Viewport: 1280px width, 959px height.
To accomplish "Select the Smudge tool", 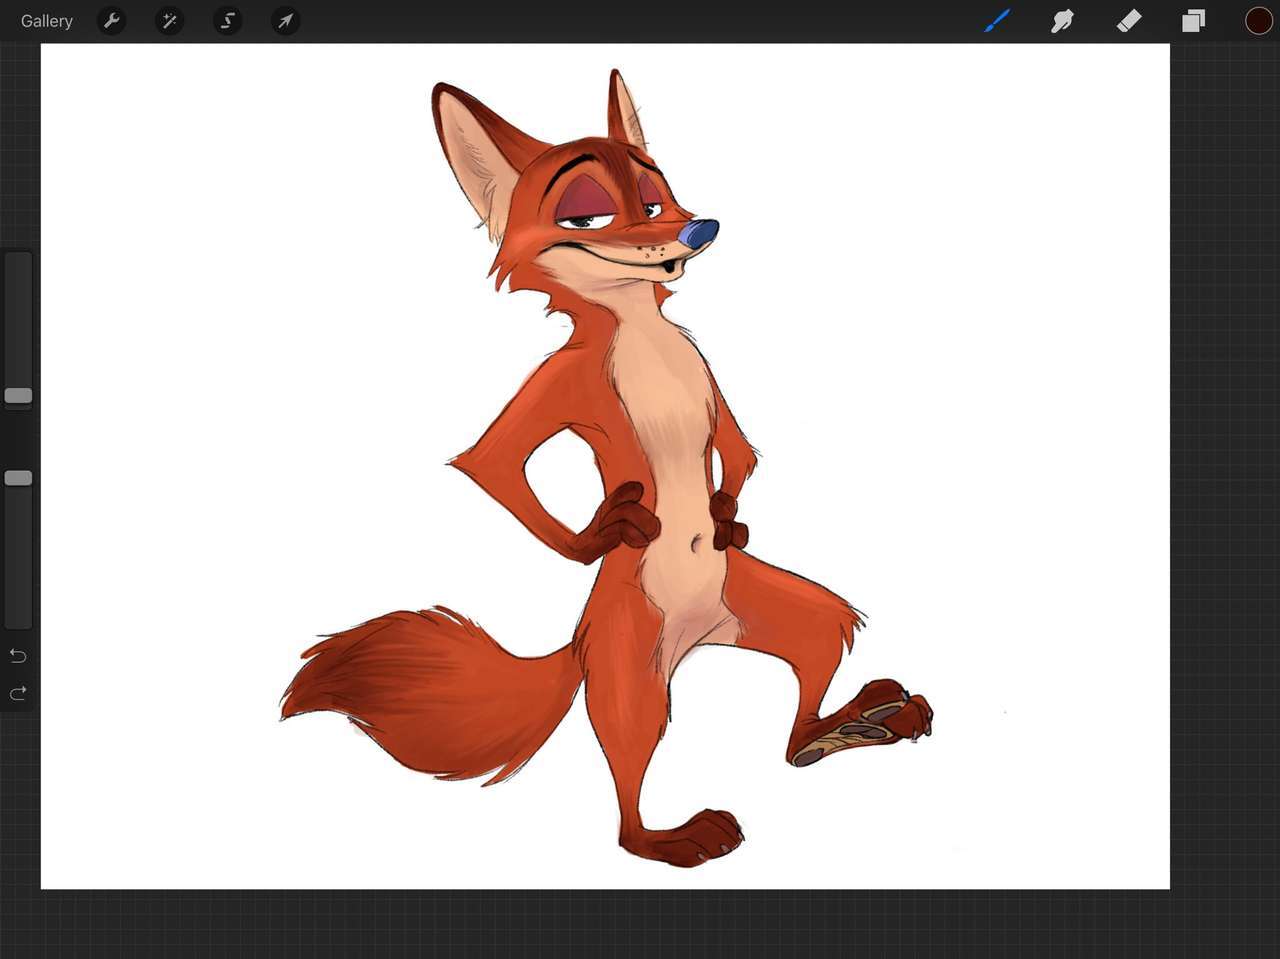I will click(x=1062, y=21).
